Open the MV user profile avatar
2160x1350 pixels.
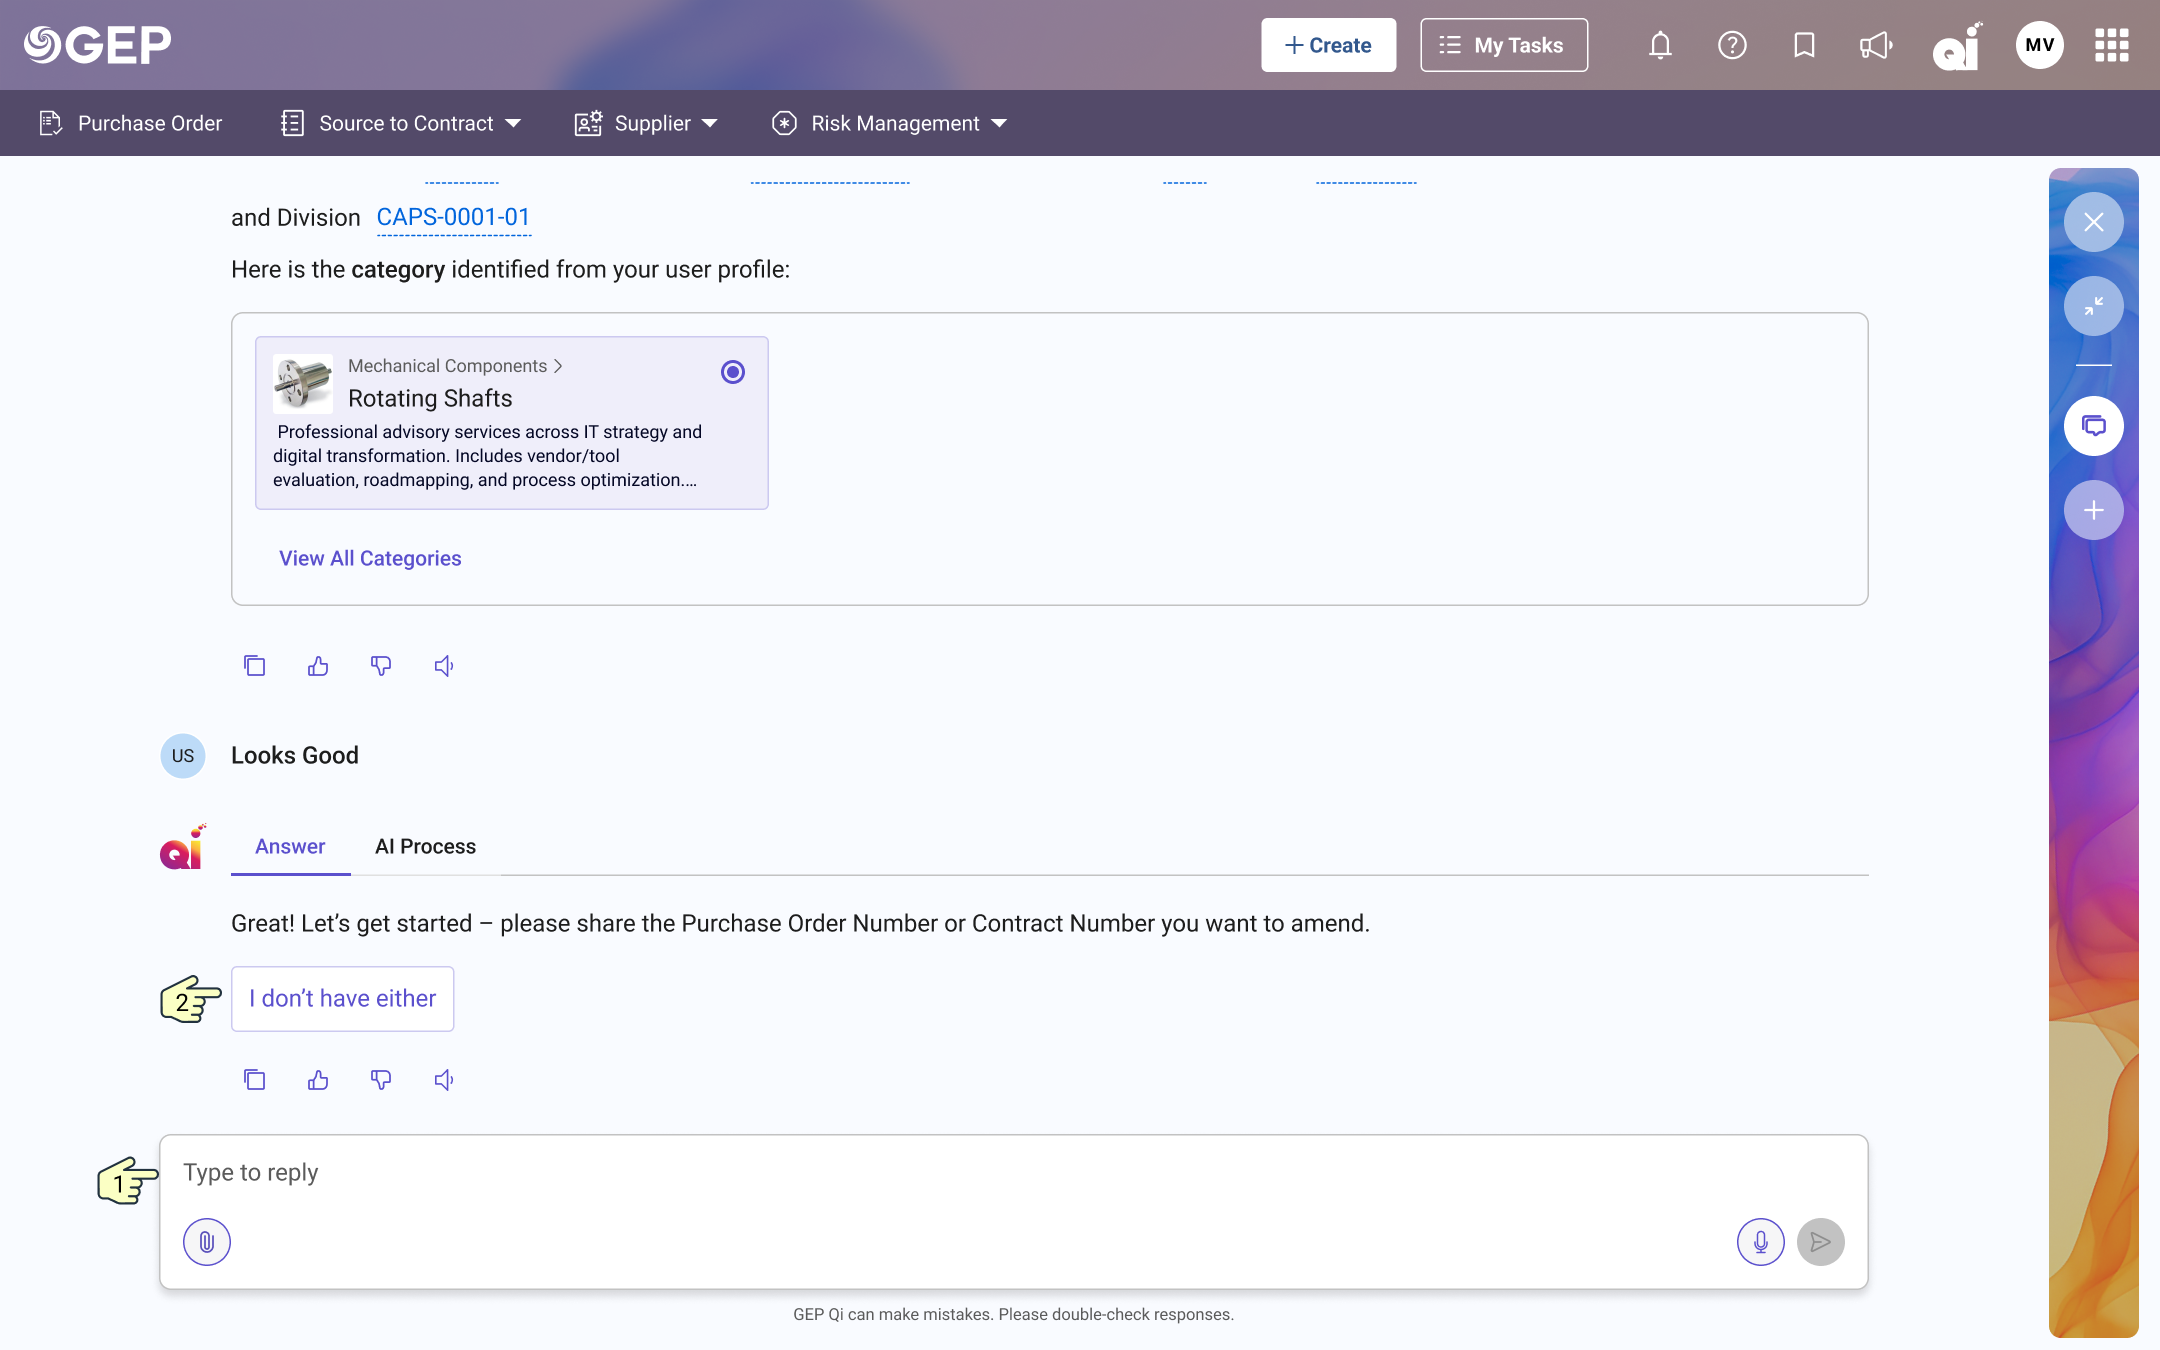coord(2040,45)
